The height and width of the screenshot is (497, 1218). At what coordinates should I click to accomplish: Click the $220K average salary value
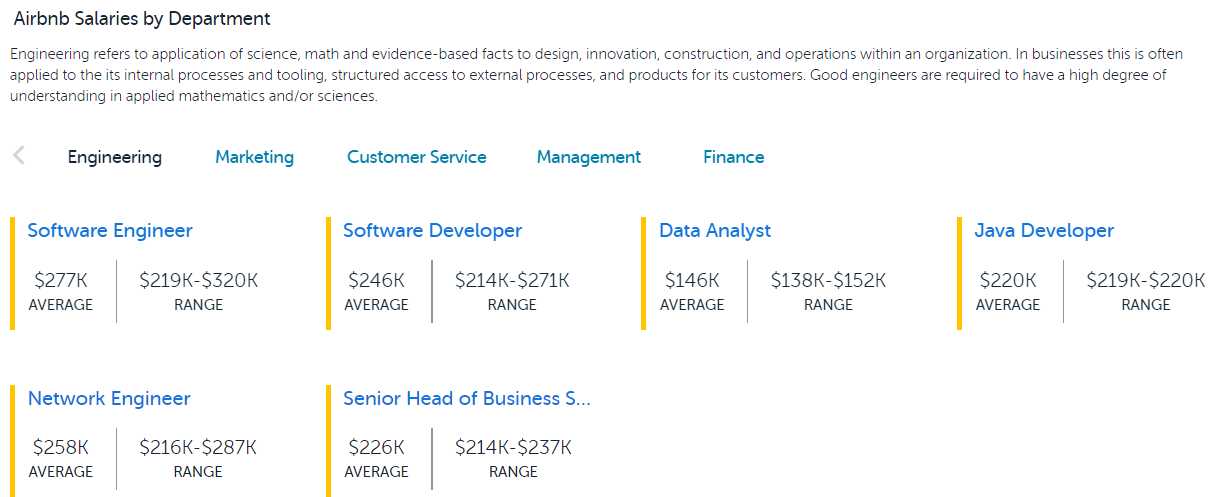click(1008, 281)
